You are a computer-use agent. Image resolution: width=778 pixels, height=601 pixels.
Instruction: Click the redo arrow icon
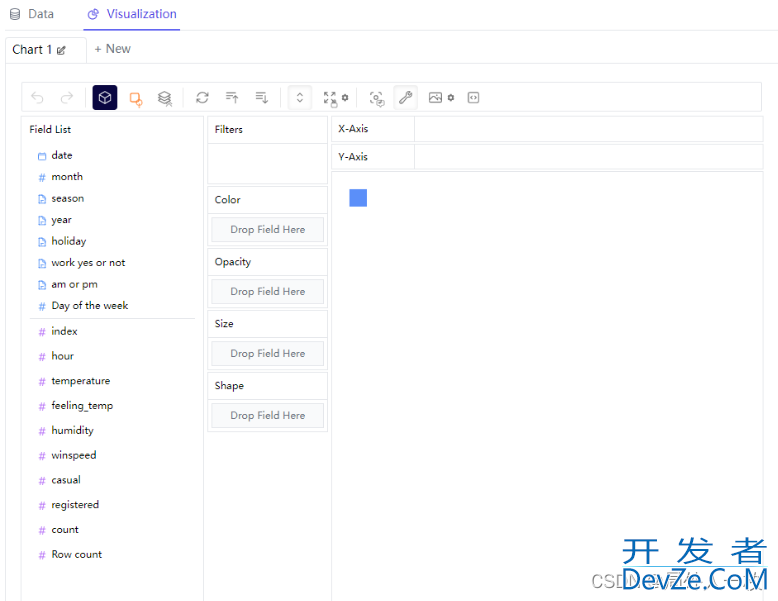[x=66, y=97]
